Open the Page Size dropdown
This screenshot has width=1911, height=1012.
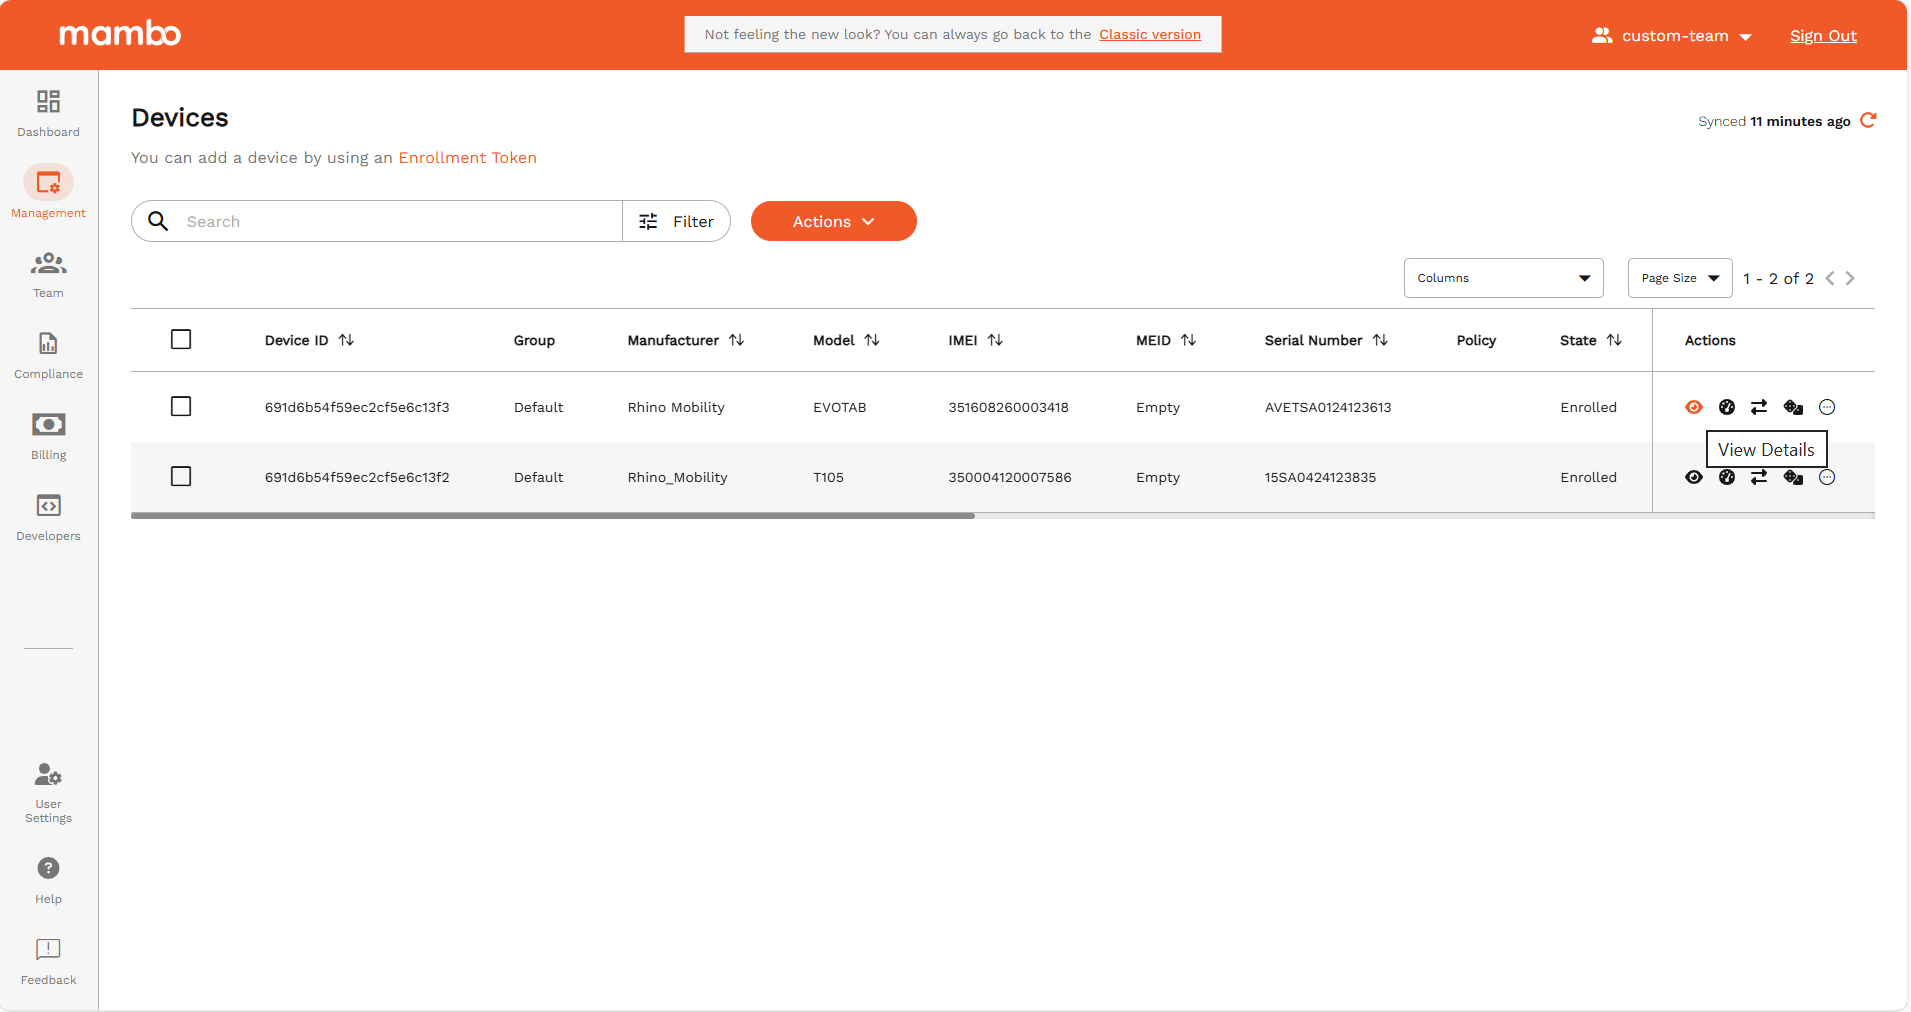[x=1679, y=278]
